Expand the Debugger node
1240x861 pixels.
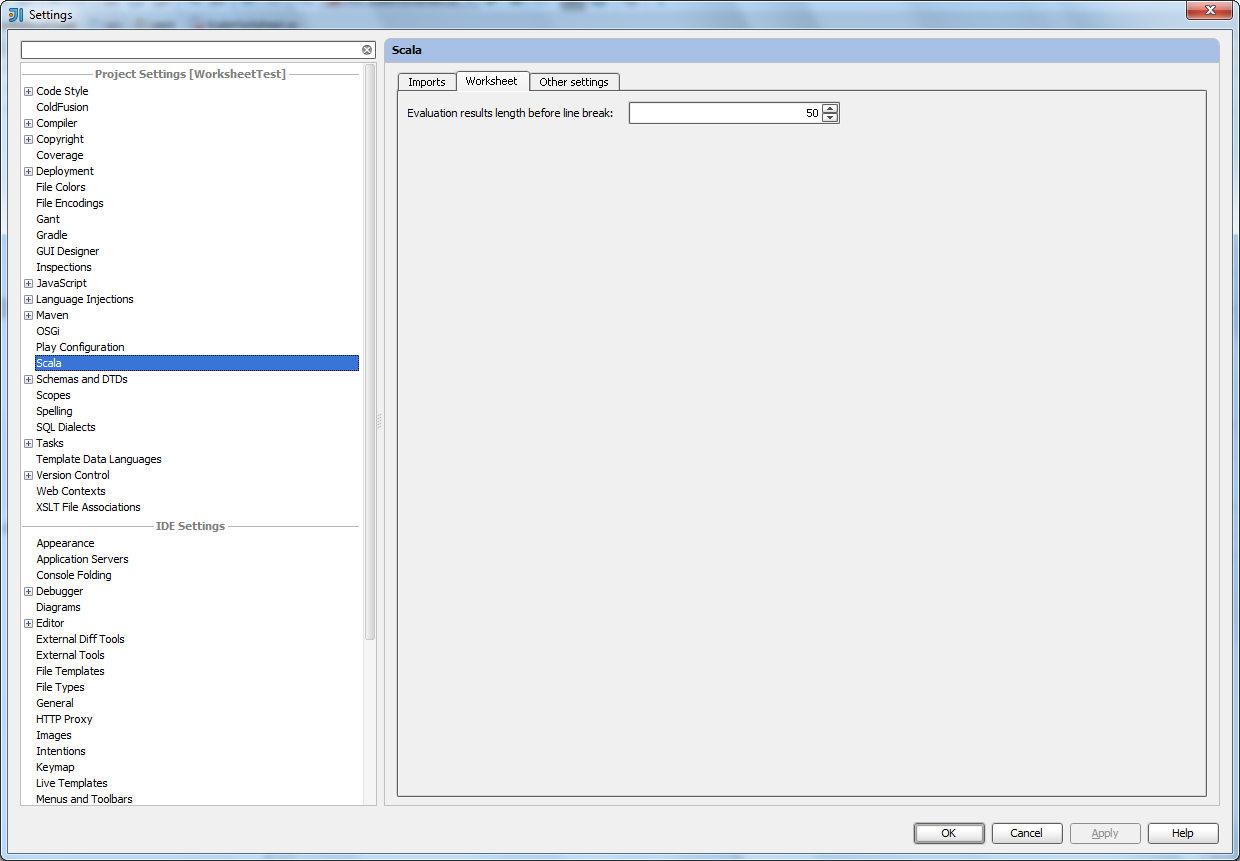pyautogui.click(x=29, y=591)
